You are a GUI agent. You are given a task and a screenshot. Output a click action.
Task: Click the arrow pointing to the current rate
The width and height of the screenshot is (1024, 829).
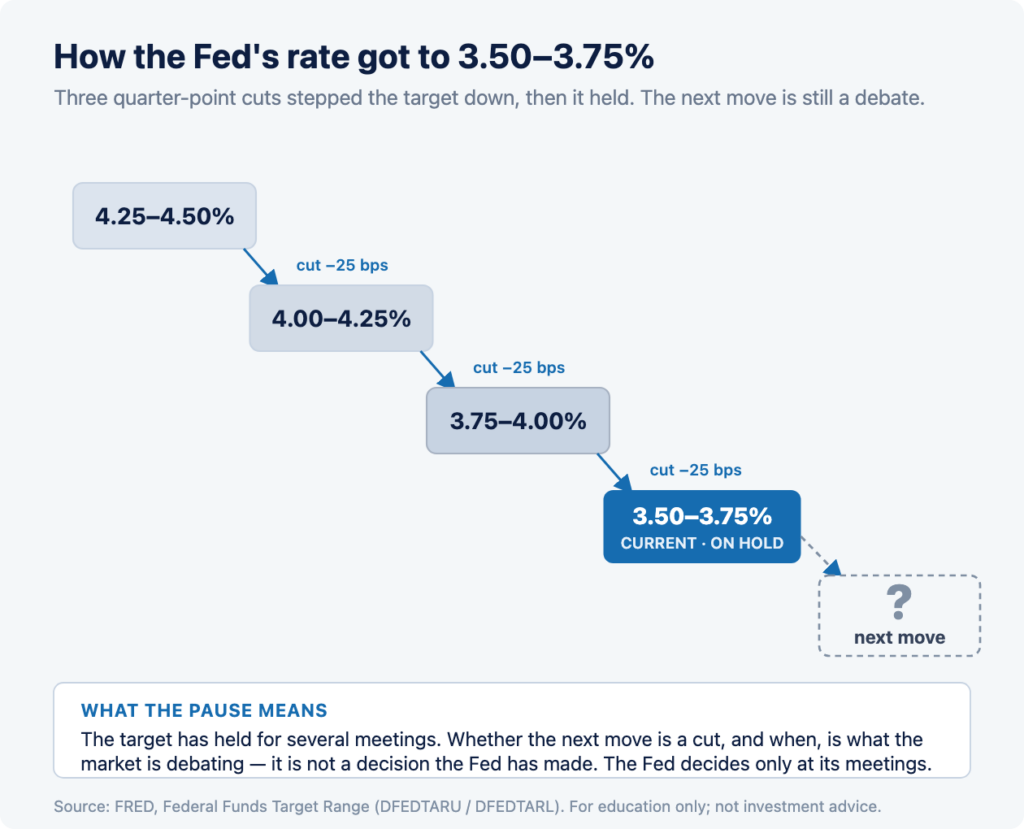tap(615, 472)
